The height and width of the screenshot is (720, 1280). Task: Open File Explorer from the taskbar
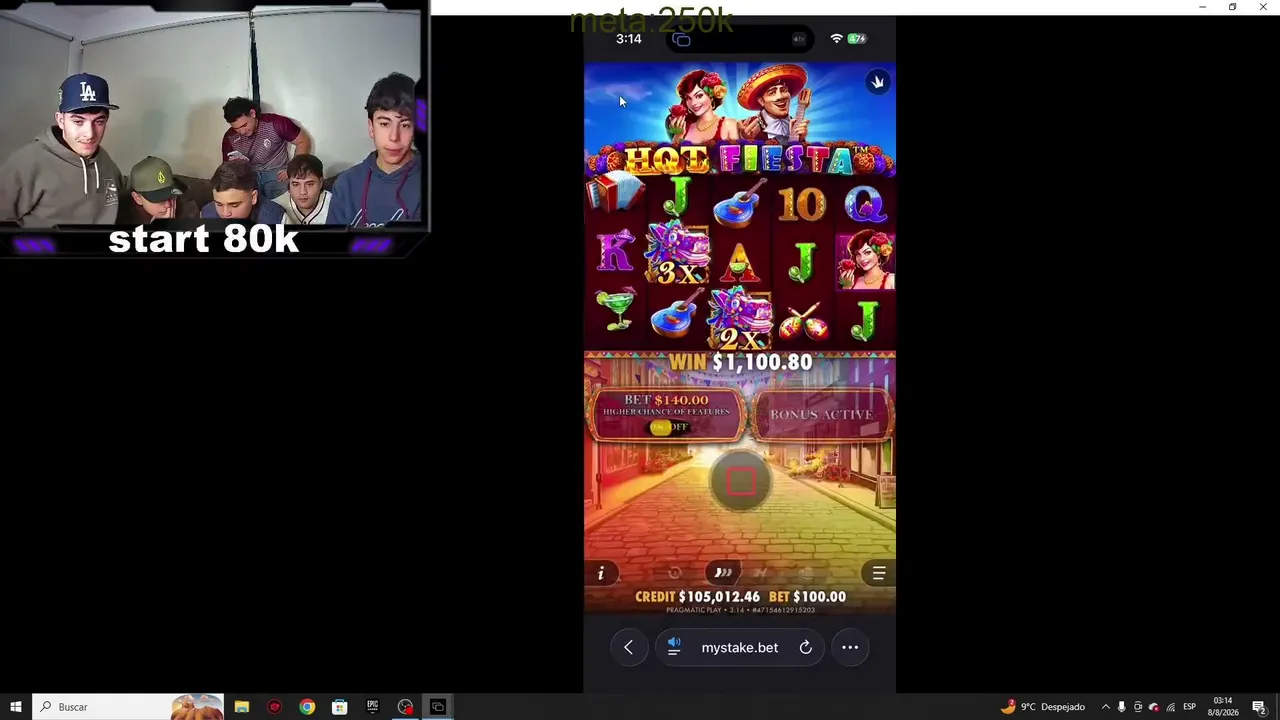(242, 707)
